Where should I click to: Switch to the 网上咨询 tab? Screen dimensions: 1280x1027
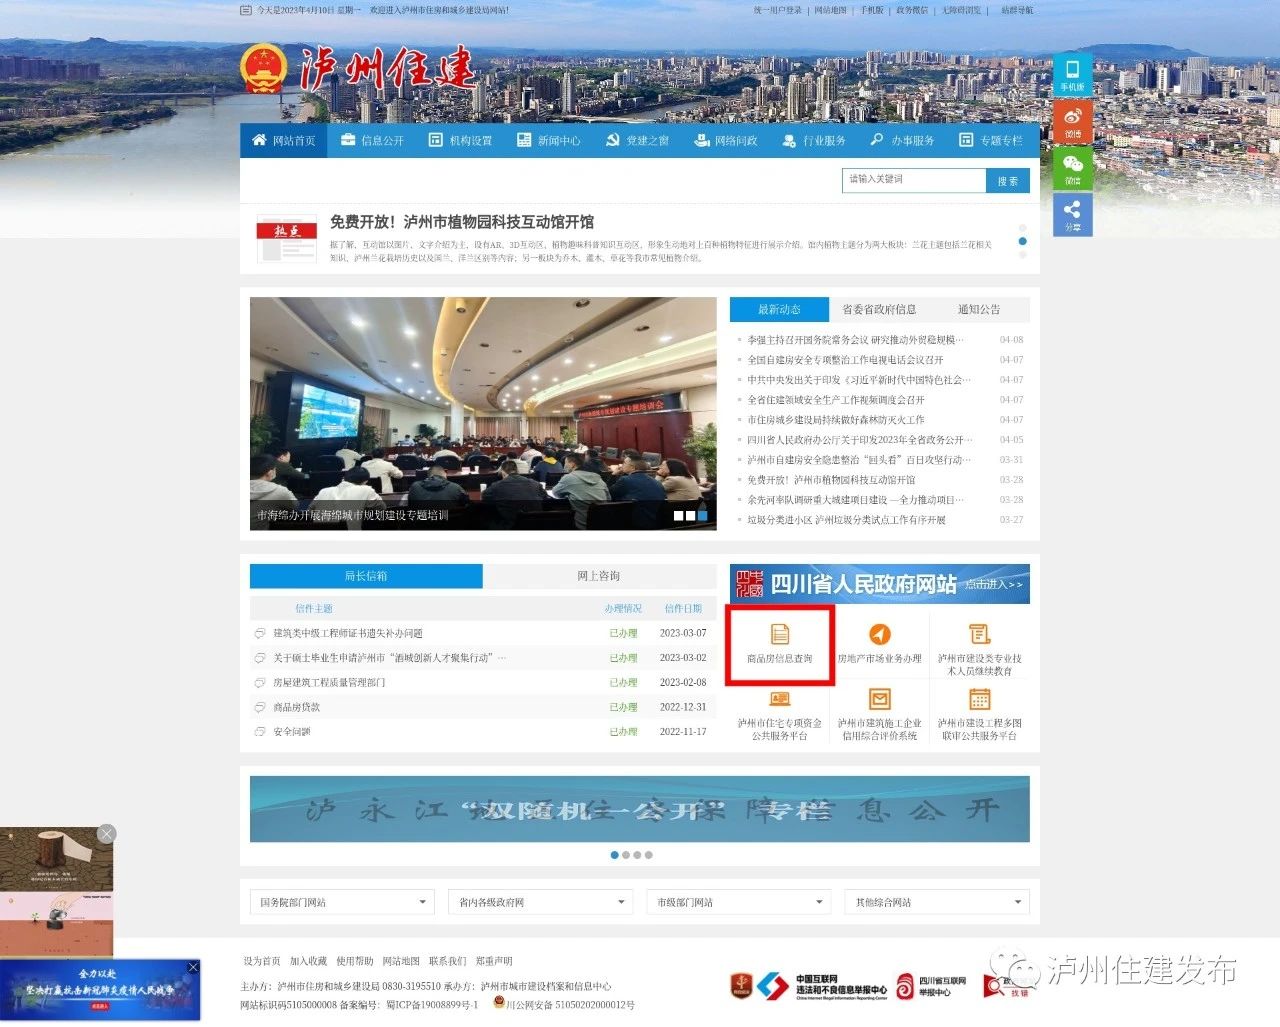click(598, 576)
